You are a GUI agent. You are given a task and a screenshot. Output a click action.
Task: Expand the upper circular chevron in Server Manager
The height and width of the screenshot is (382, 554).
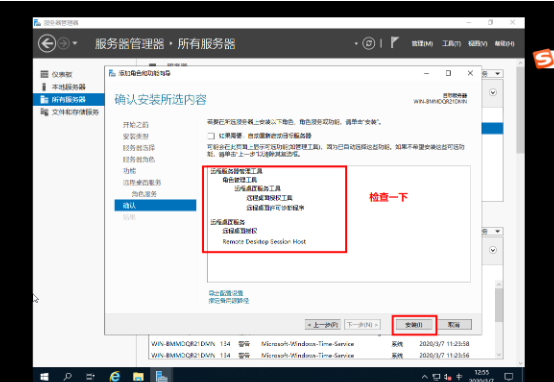[493, 92]
